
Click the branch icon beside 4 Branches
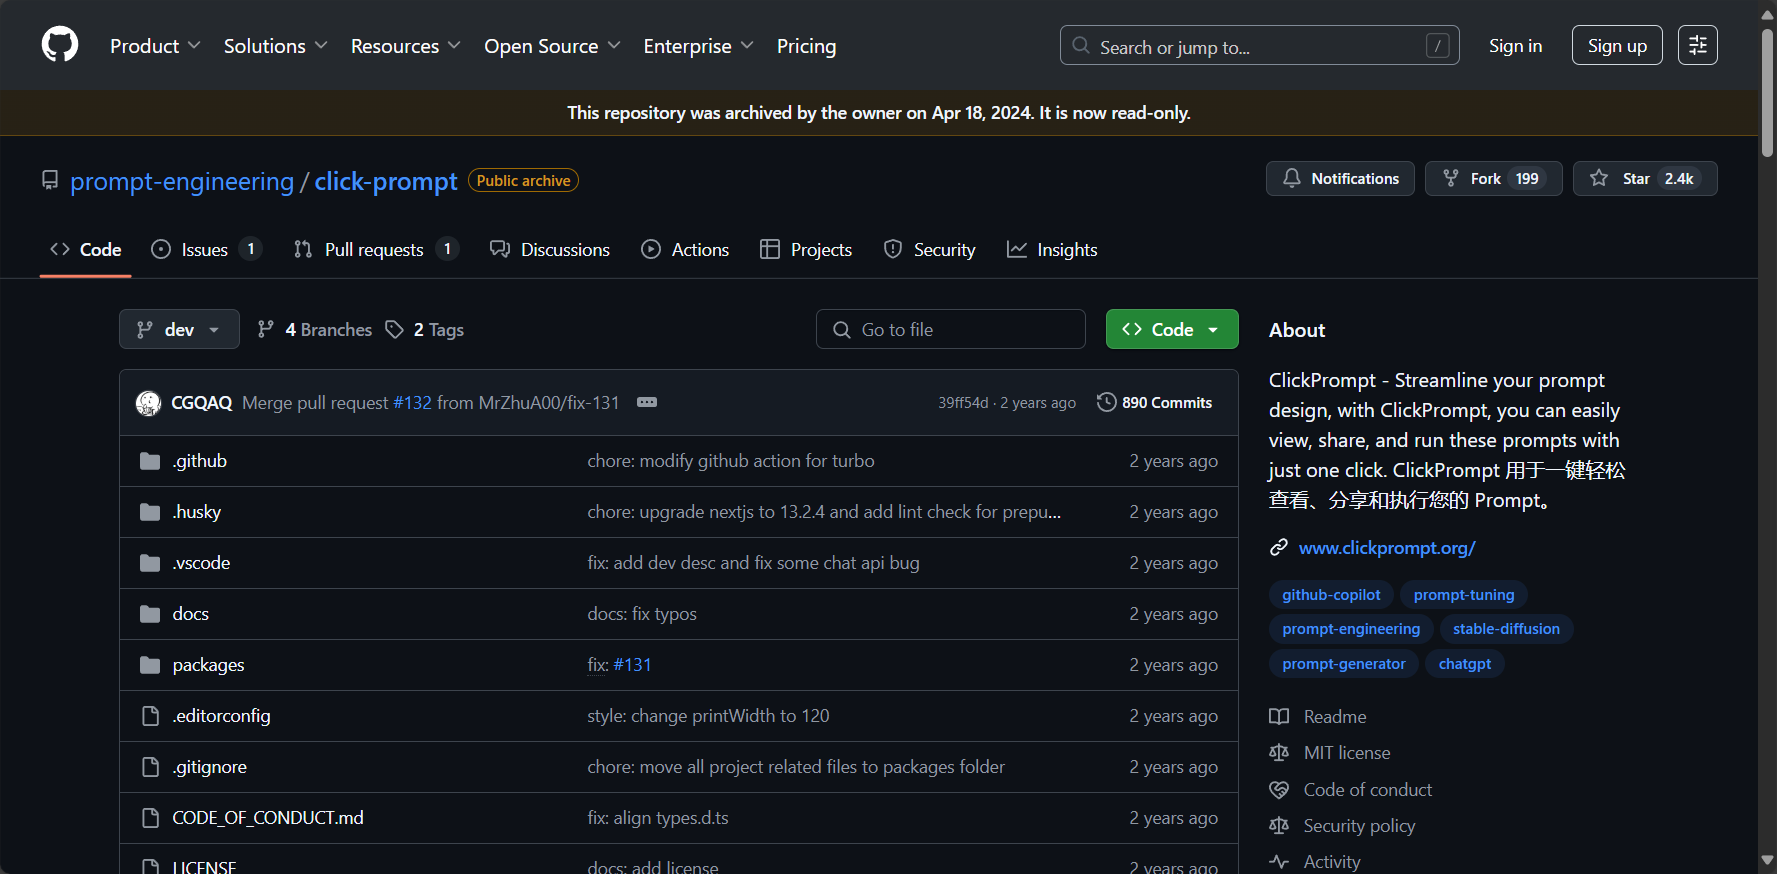coord(266,329)
